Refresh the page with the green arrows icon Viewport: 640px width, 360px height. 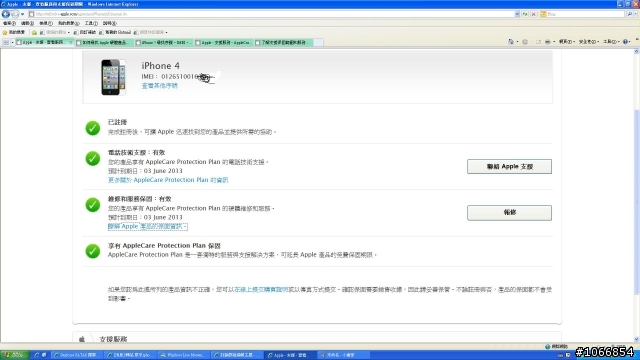[x=525, y=14]
